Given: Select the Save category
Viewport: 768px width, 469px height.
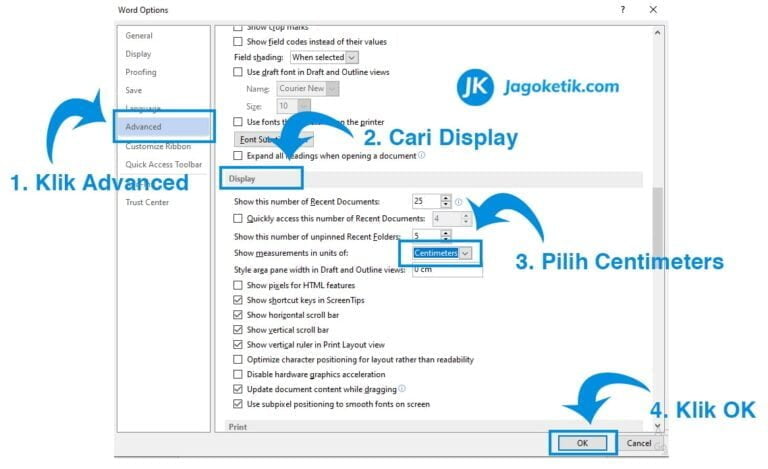Looking at the screenshot, I should pyautogui.click(x=134, y=90).
